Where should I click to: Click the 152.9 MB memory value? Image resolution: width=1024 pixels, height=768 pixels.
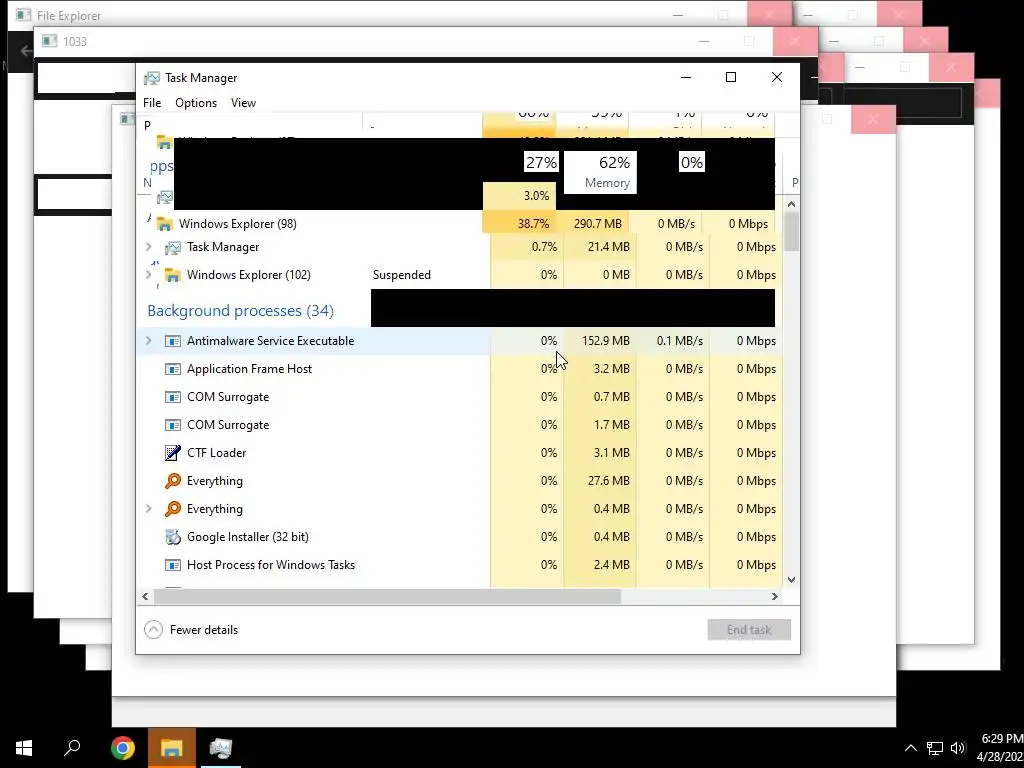pos(605,341)
